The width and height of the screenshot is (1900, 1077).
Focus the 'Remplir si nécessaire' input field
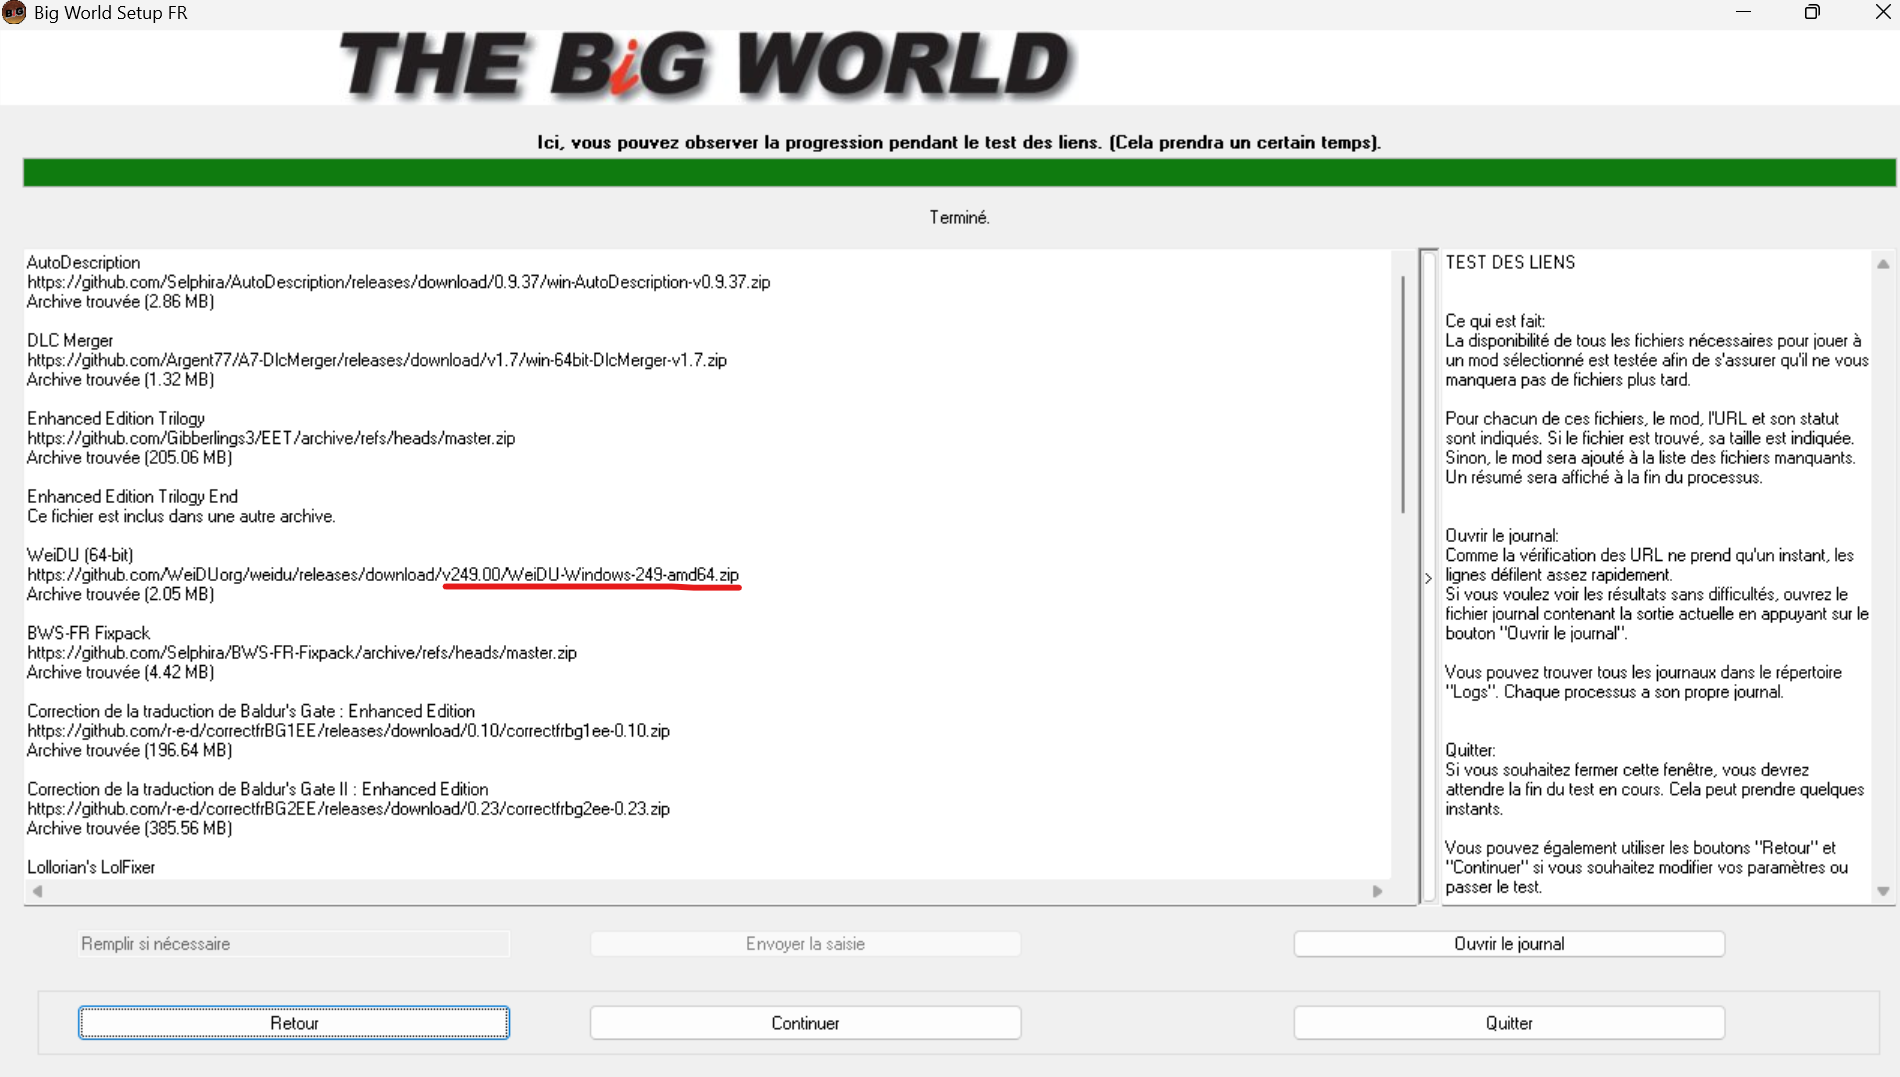[294, 944]
